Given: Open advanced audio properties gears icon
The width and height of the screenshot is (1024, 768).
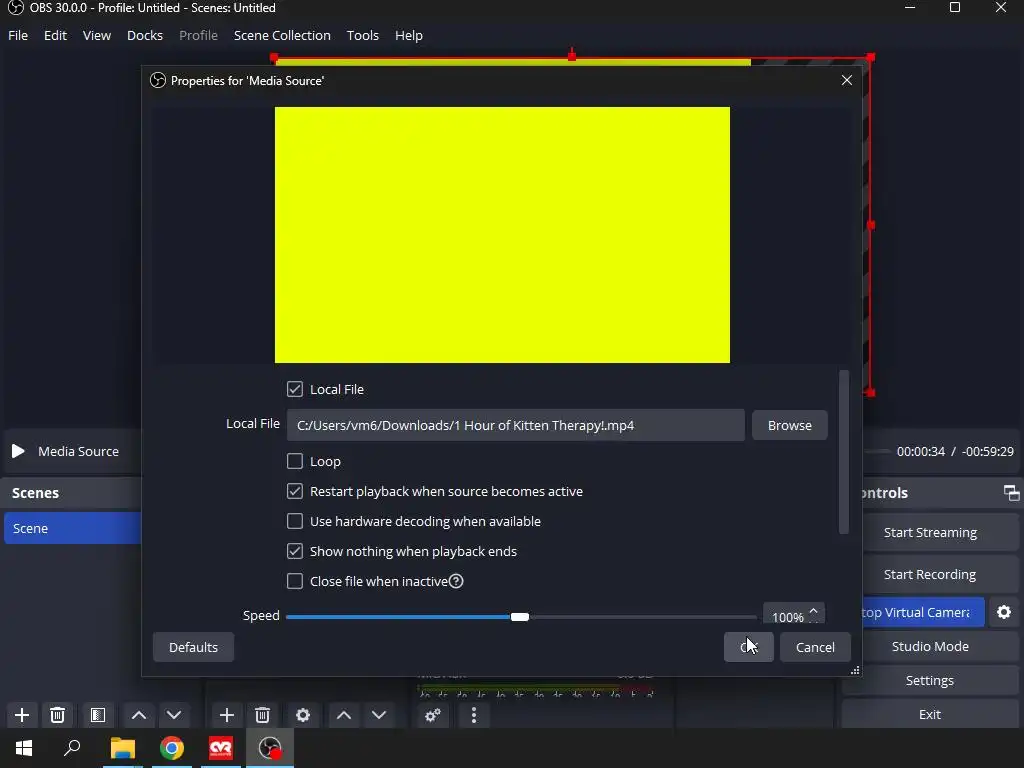Looking at the screenshot, I should tap(432, 715).
